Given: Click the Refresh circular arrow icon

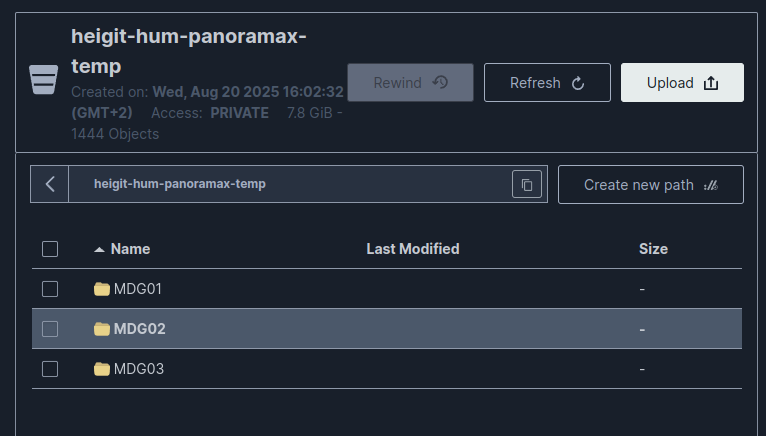Looking at the screenshot, I should [x=578, y=84].
